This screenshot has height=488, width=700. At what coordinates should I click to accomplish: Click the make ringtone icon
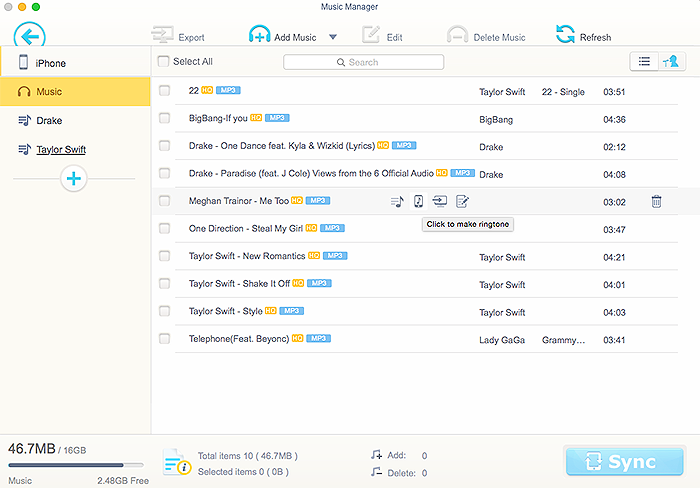click(x=418, y=201)
